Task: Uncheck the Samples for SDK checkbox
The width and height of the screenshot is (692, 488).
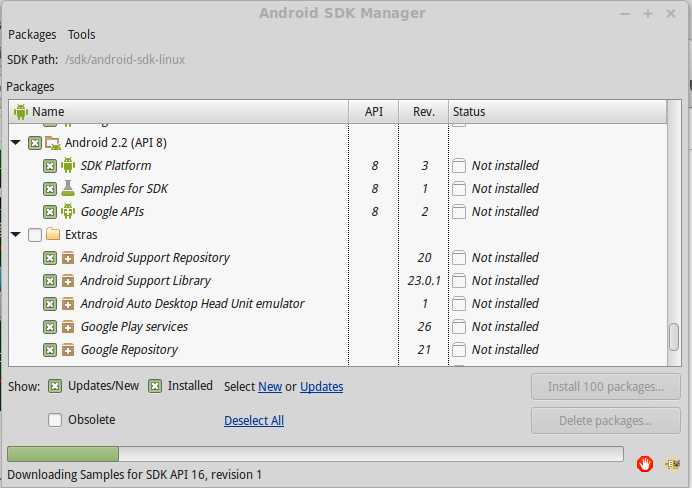Action: coord(50,189)
